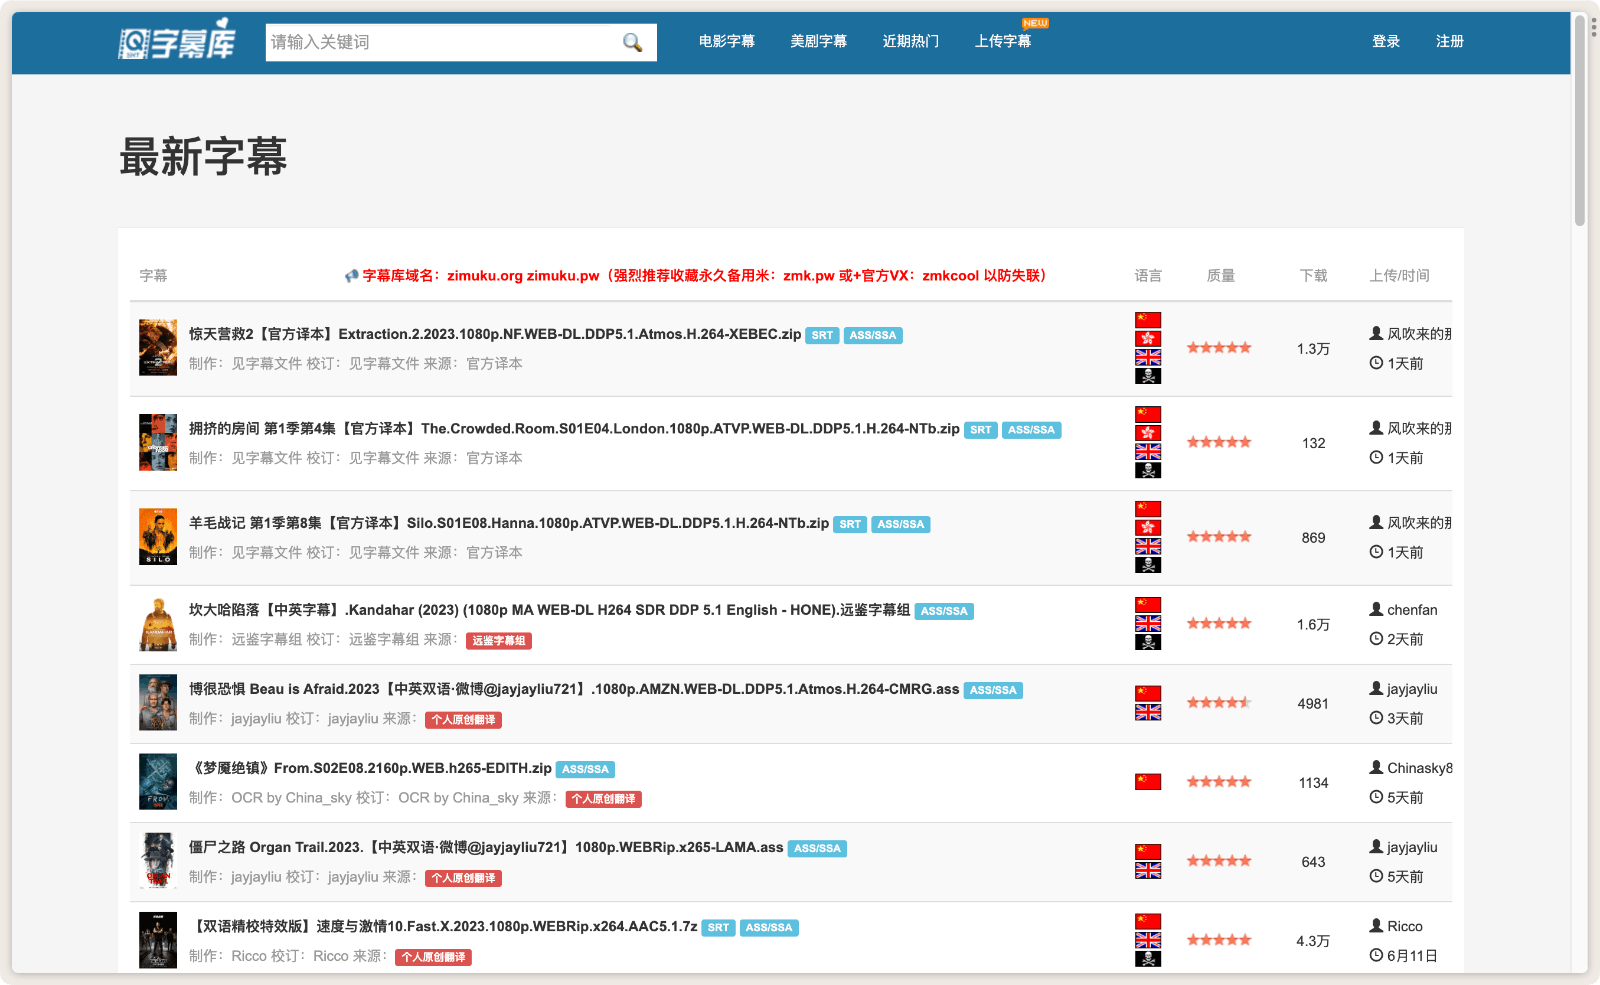
Task: Click the 注册 register link
Action: tap(1449, 41)
